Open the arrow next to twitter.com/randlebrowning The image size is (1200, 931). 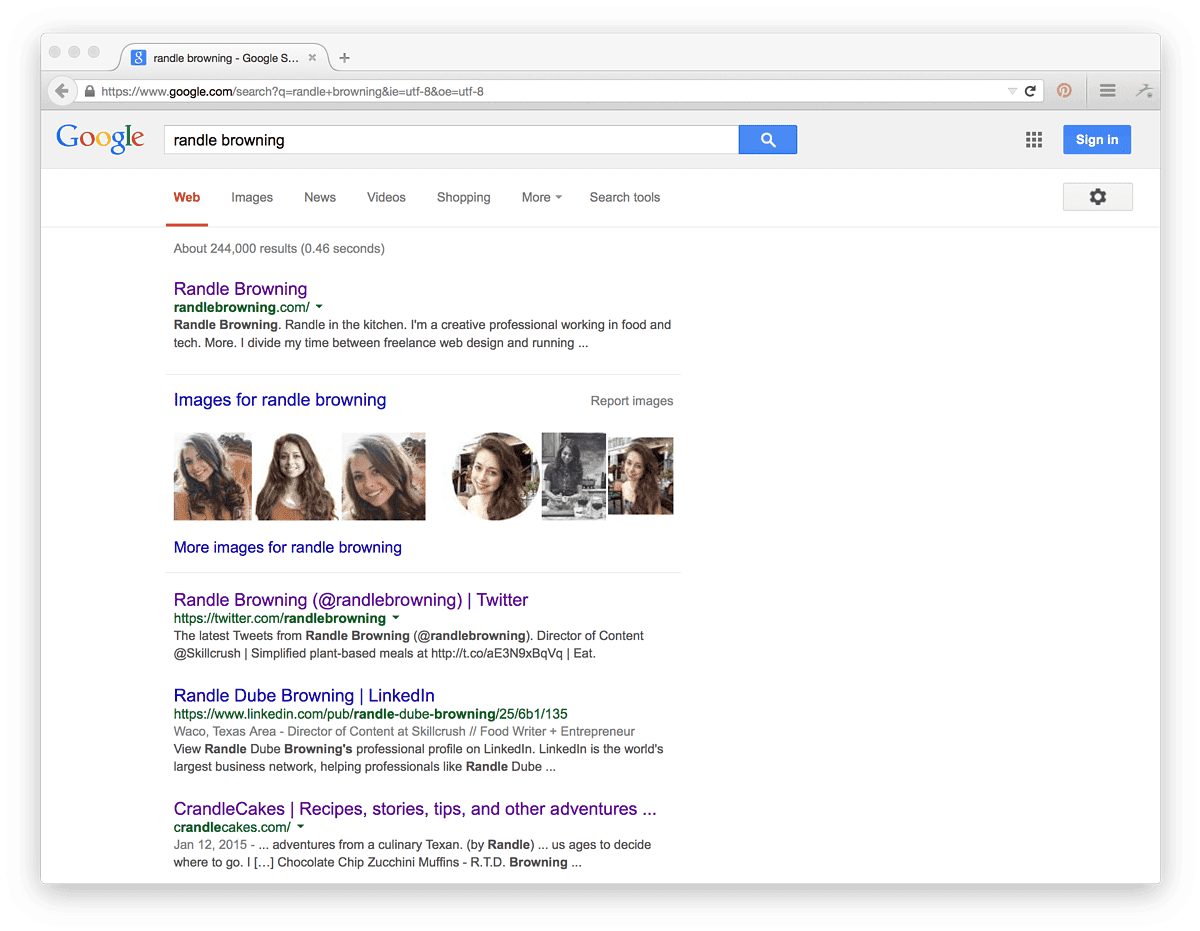396,618
